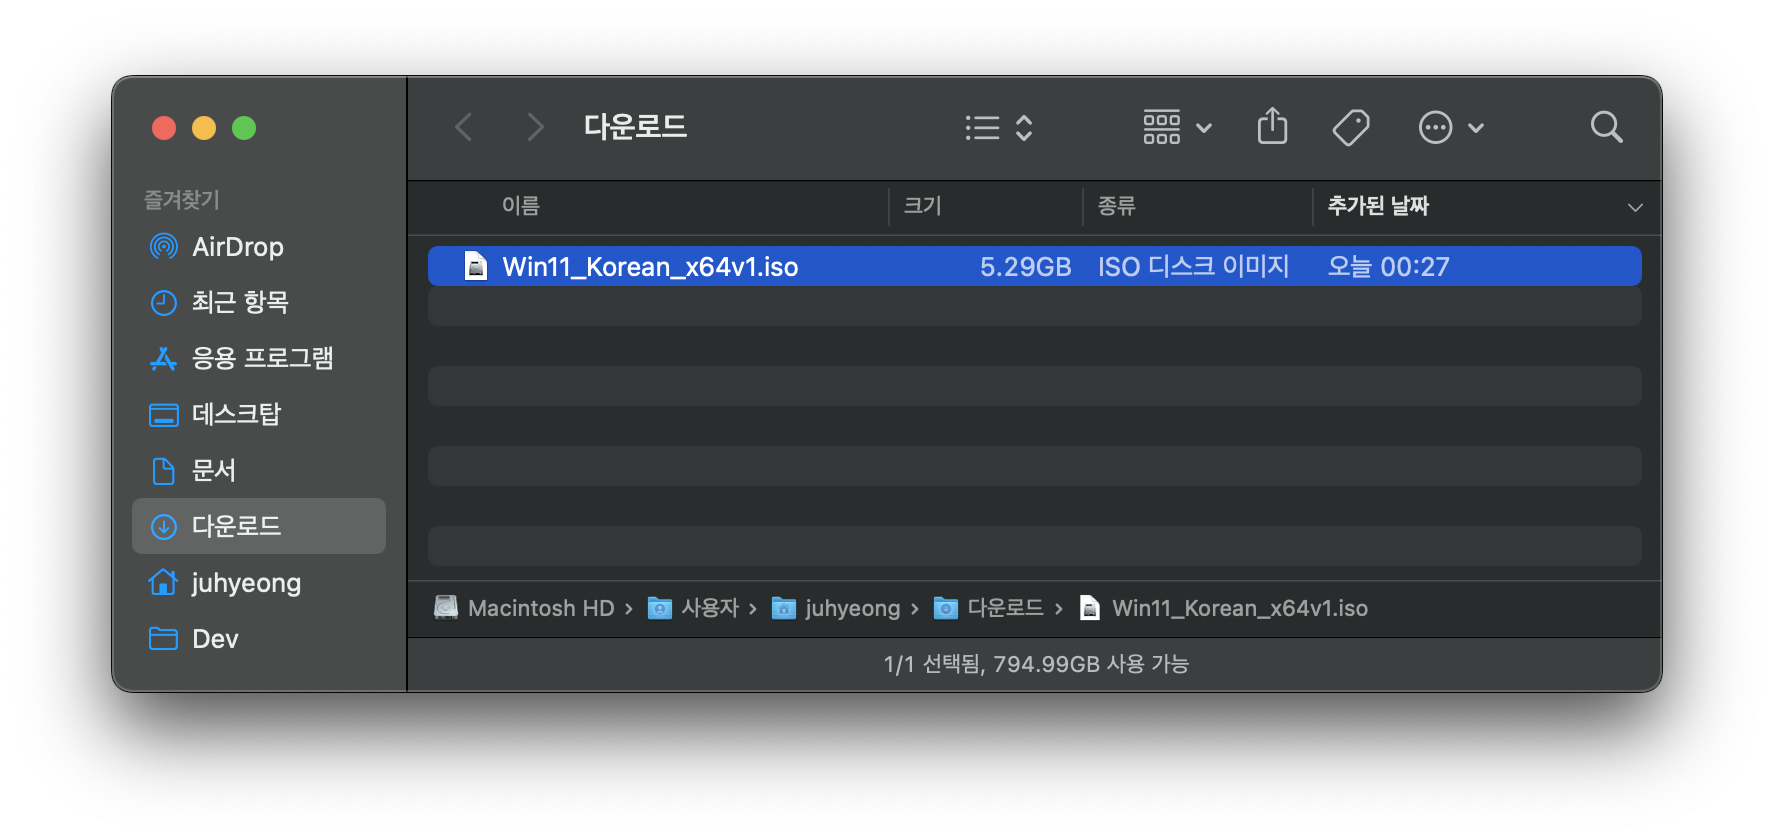Image resolution: width=1774 pixels, height=840 pixels.
Task: Open the Dev folder in sidebar
Action: click(x=259, y=638)
